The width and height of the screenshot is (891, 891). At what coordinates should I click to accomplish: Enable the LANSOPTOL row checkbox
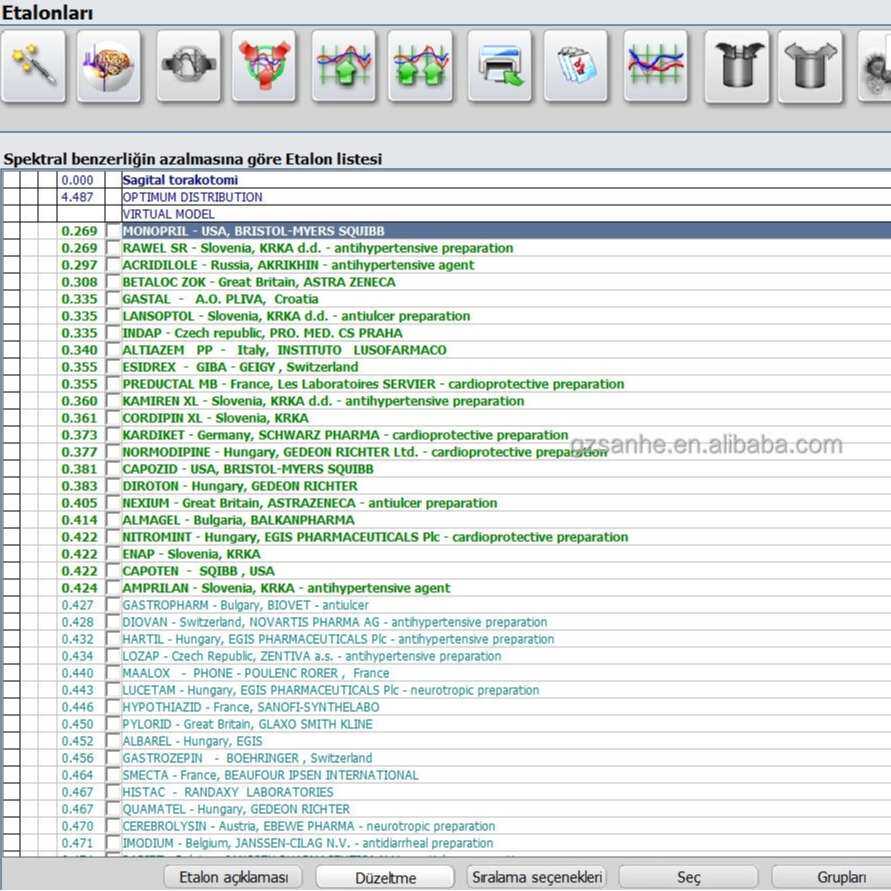coord(113,316)
